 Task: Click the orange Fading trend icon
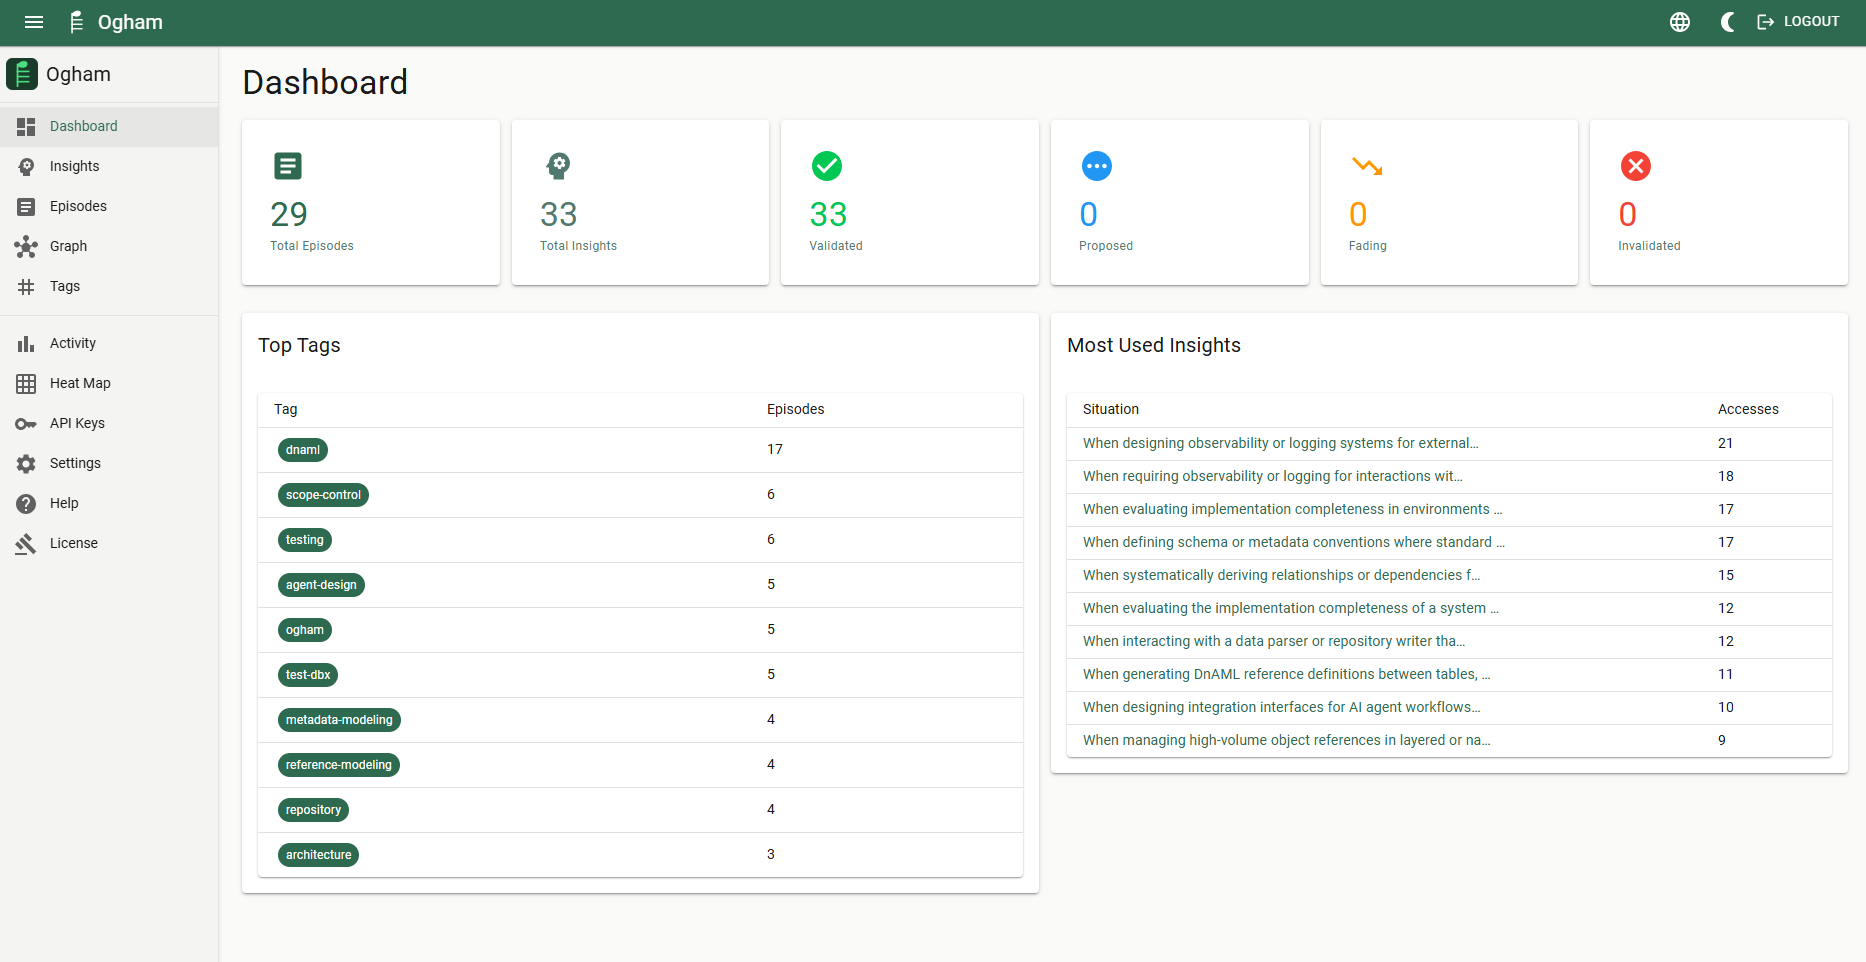[x=1367, y=166]
